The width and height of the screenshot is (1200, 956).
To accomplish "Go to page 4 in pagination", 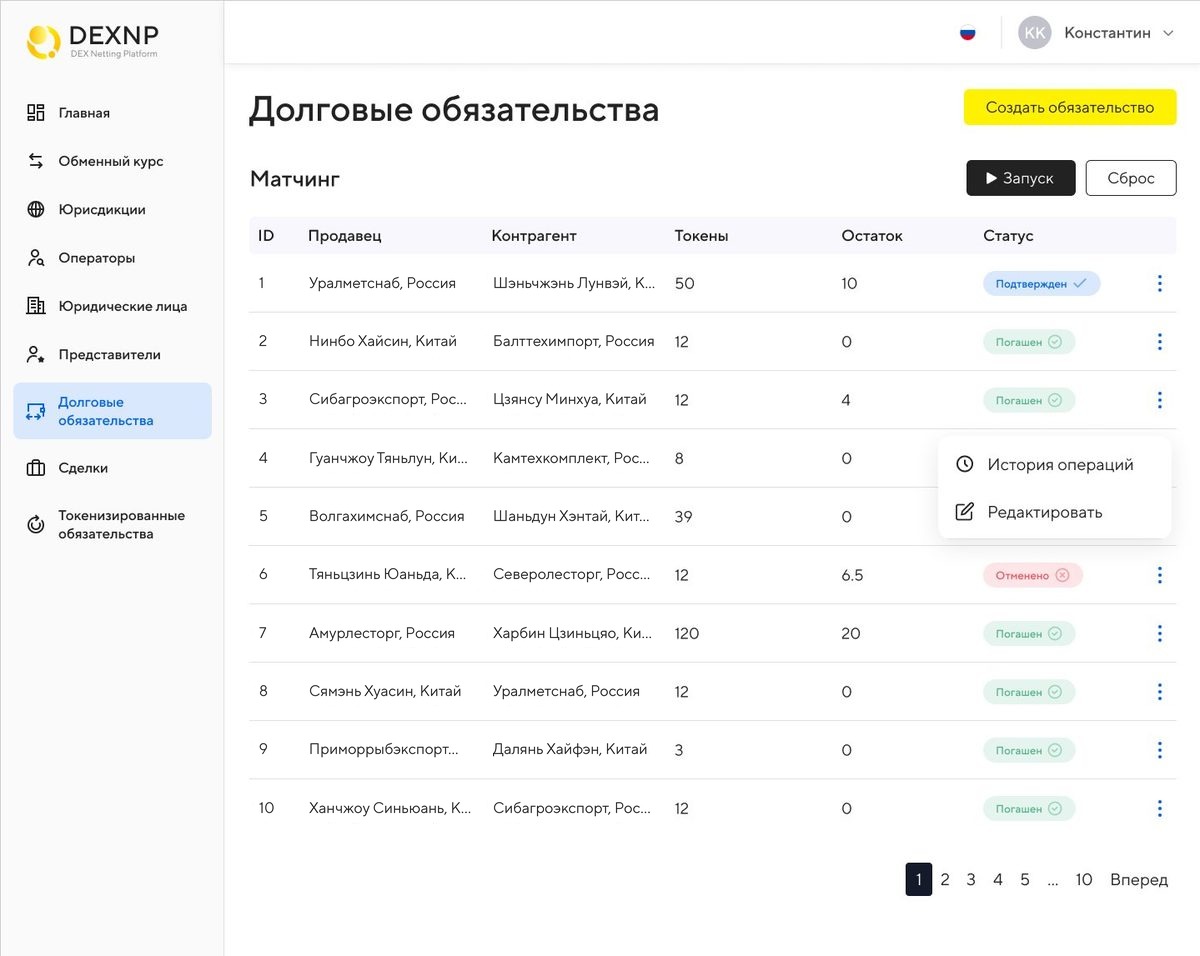I will (x=998, y=880).
